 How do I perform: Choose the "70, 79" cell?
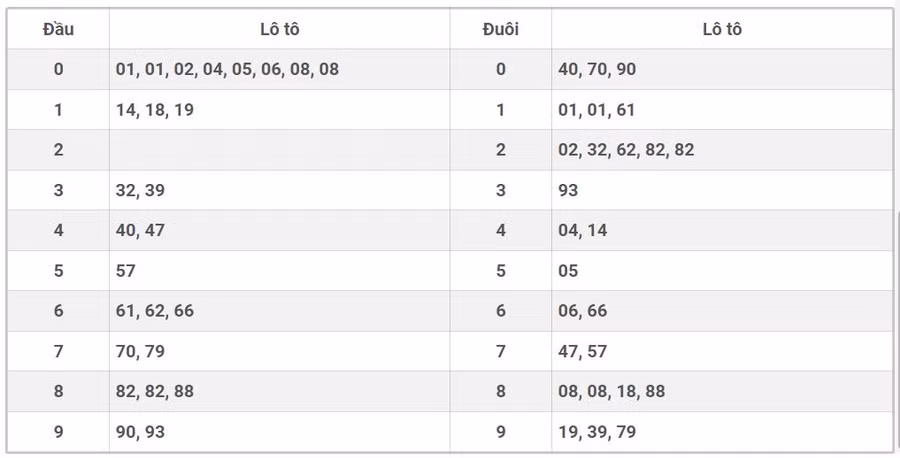tap(140, 351)
